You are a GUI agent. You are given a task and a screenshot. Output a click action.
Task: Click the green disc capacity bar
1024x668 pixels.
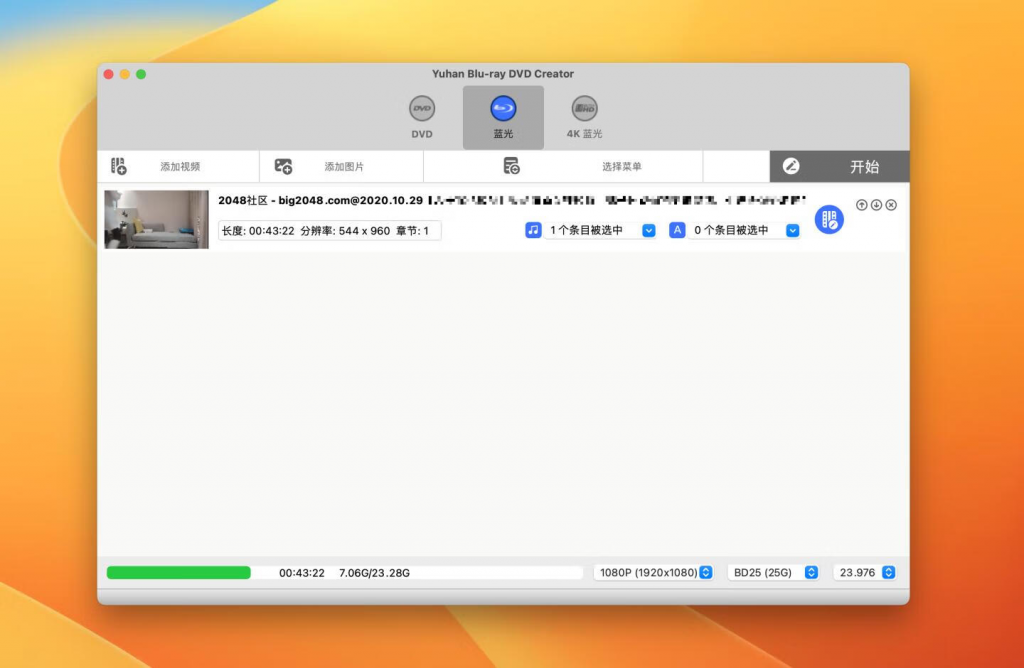178,572
